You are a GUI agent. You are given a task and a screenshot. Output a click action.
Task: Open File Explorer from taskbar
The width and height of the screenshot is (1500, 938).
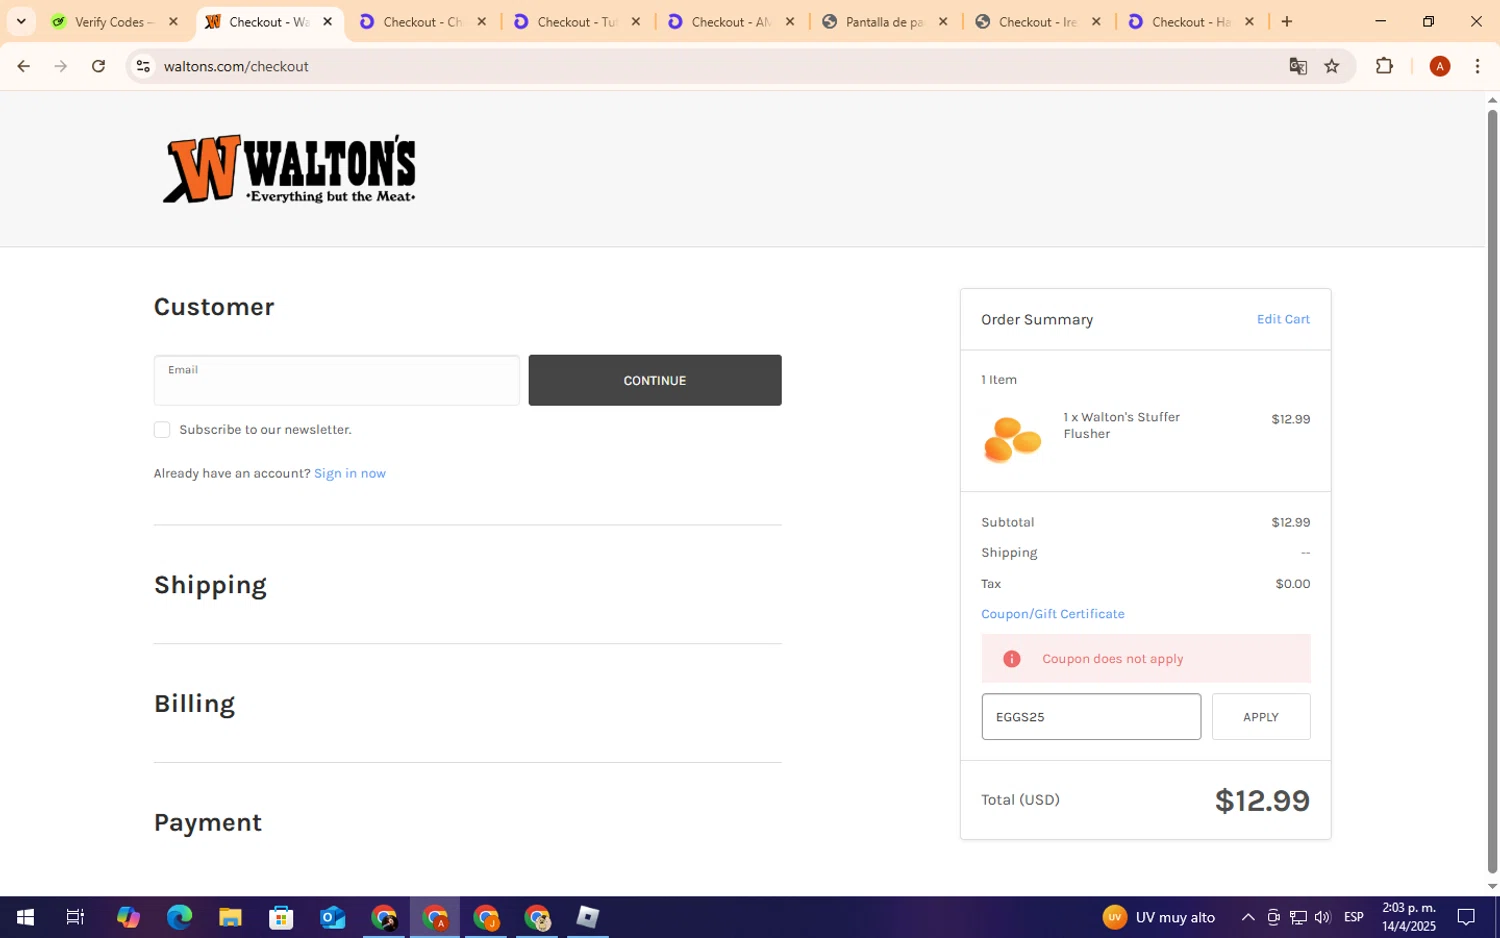point(230,917)
